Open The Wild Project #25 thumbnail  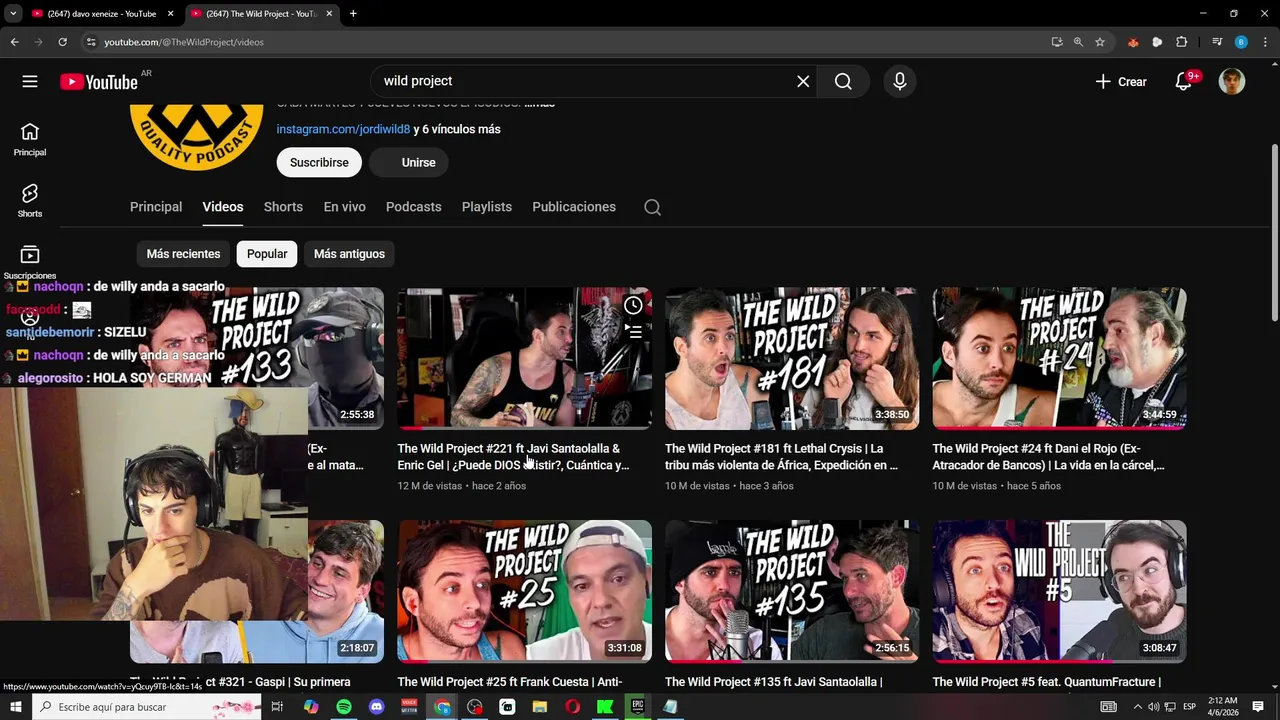(x=524, y=591)
